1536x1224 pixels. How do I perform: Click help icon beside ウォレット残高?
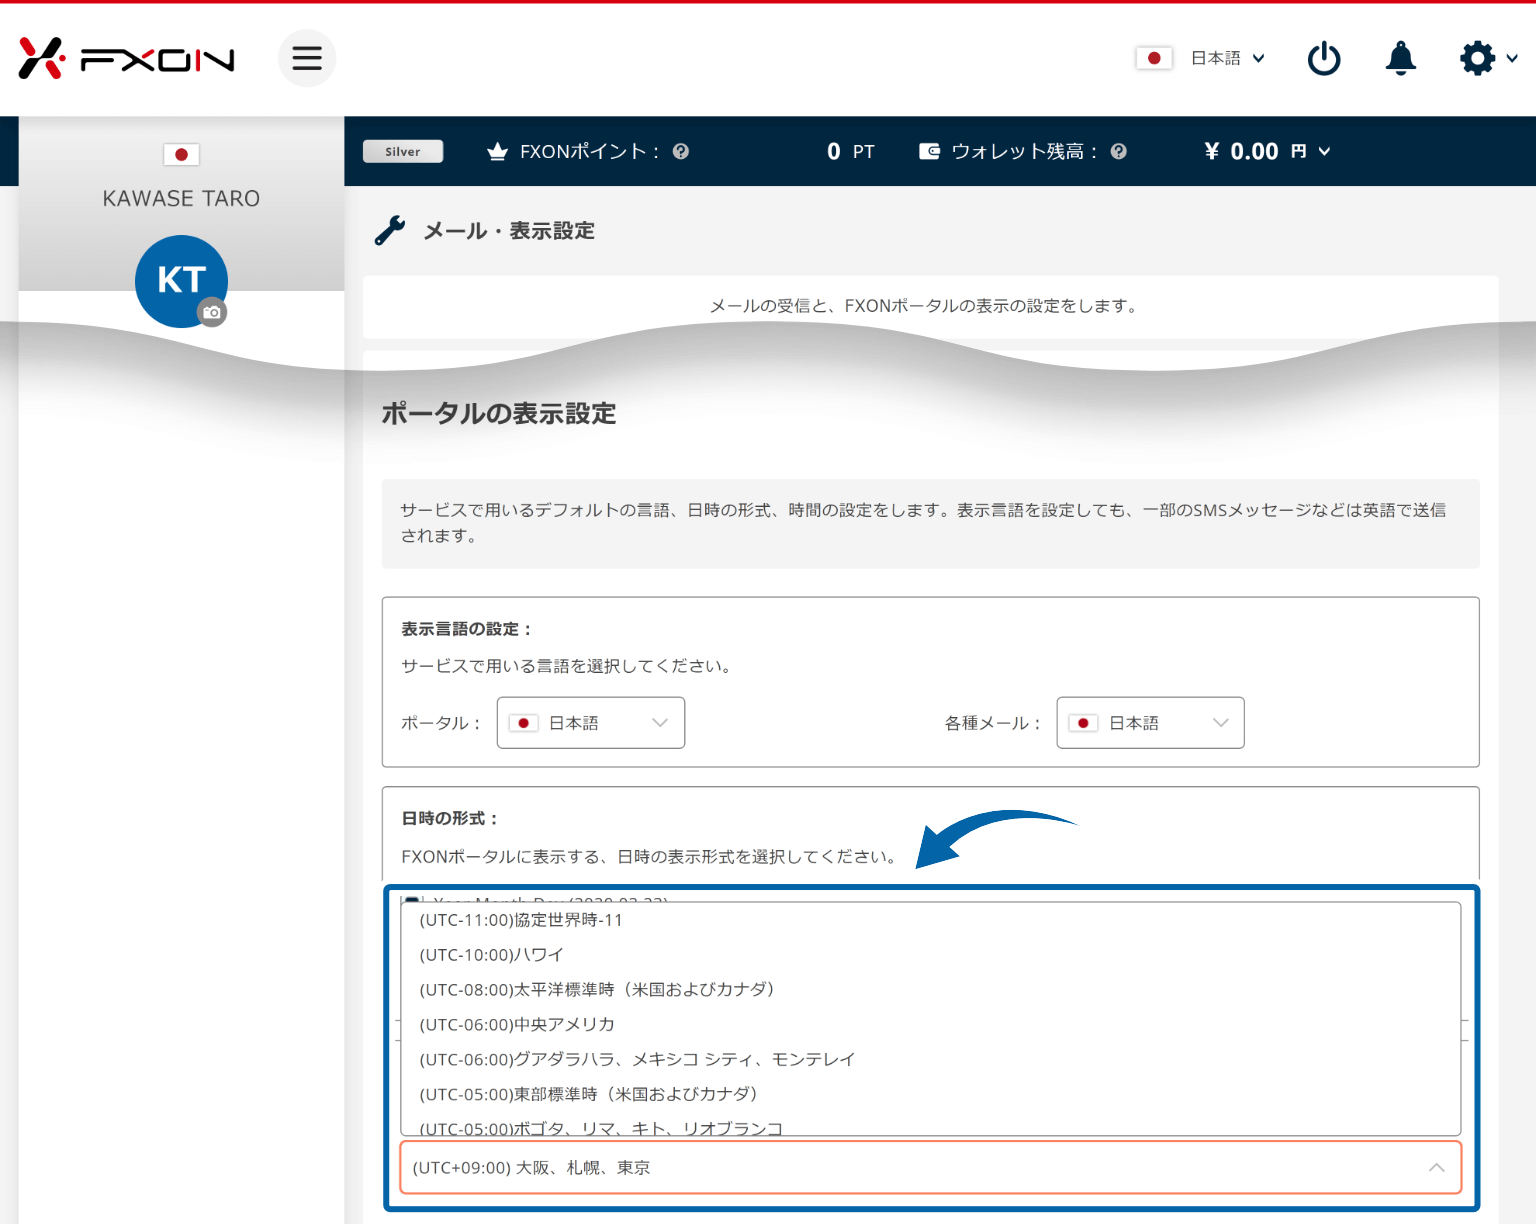(x=1119, y=151)
